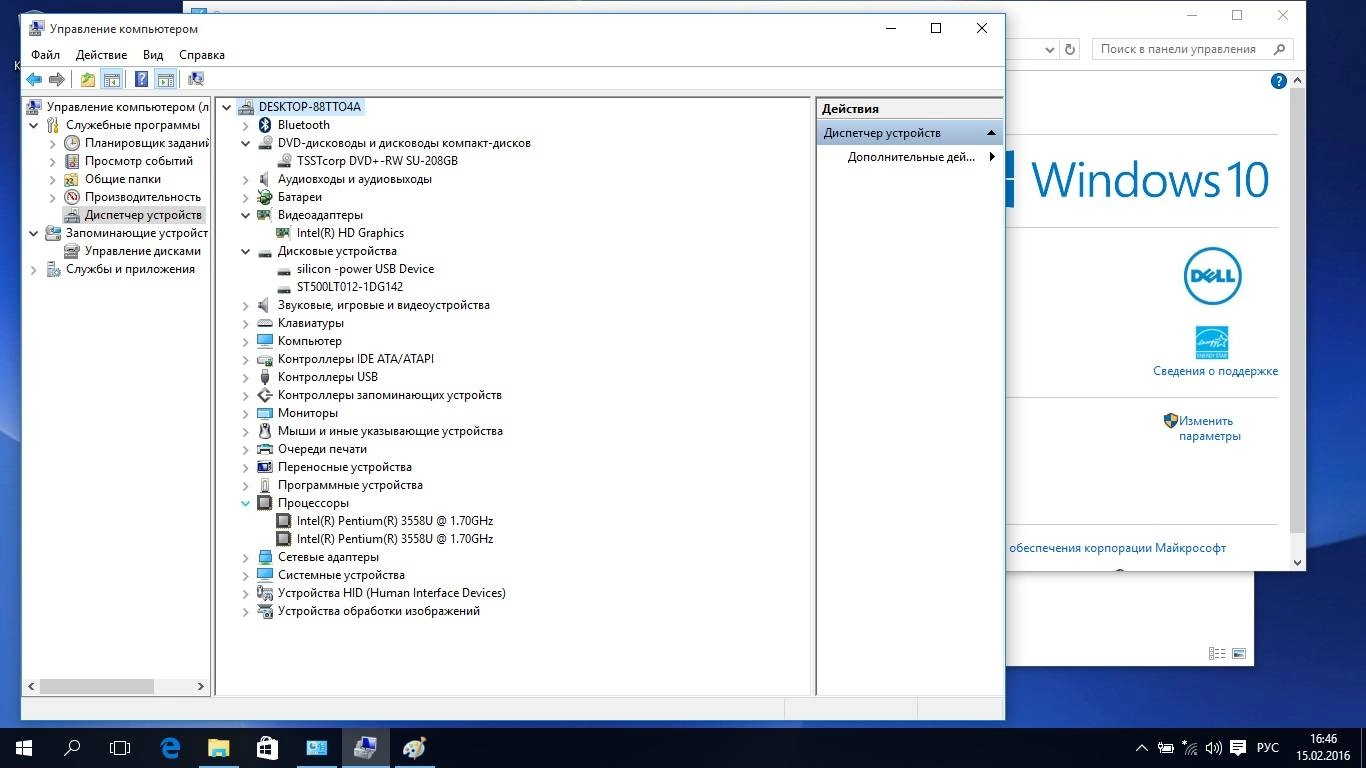
Task: Open the Действие menu
Action: (101, 55)
